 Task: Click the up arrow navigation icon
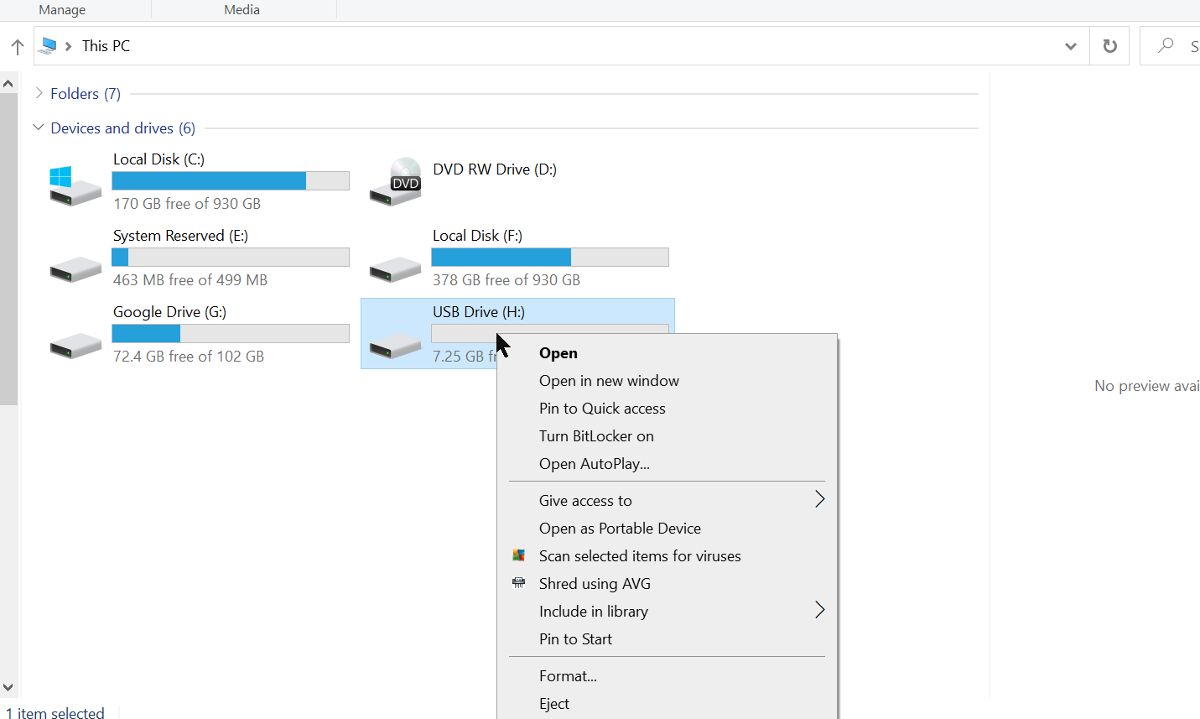click(x=17, y=46)
